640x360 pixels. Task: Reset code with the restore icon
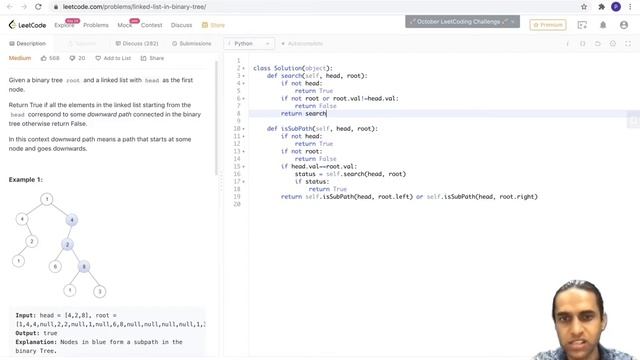click(x=598, y=43)
